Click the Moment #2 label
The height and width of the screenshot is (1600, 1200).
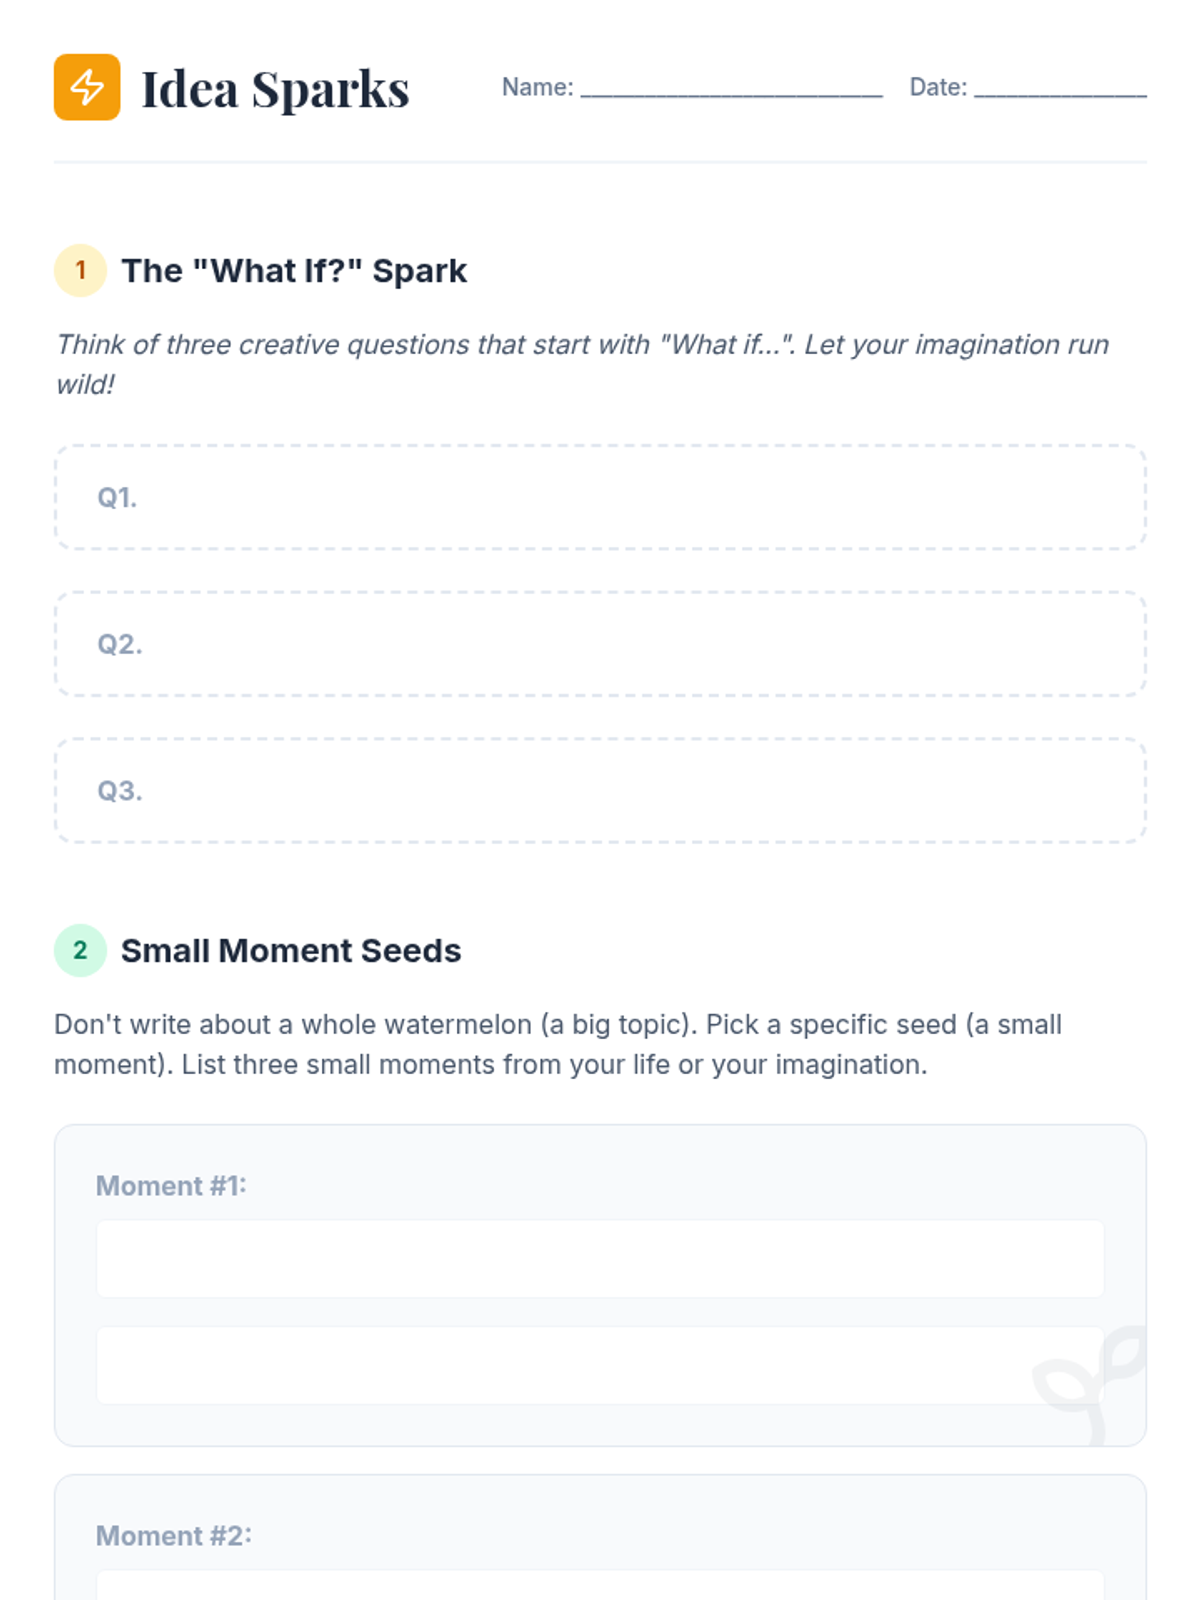(174, 1536)
